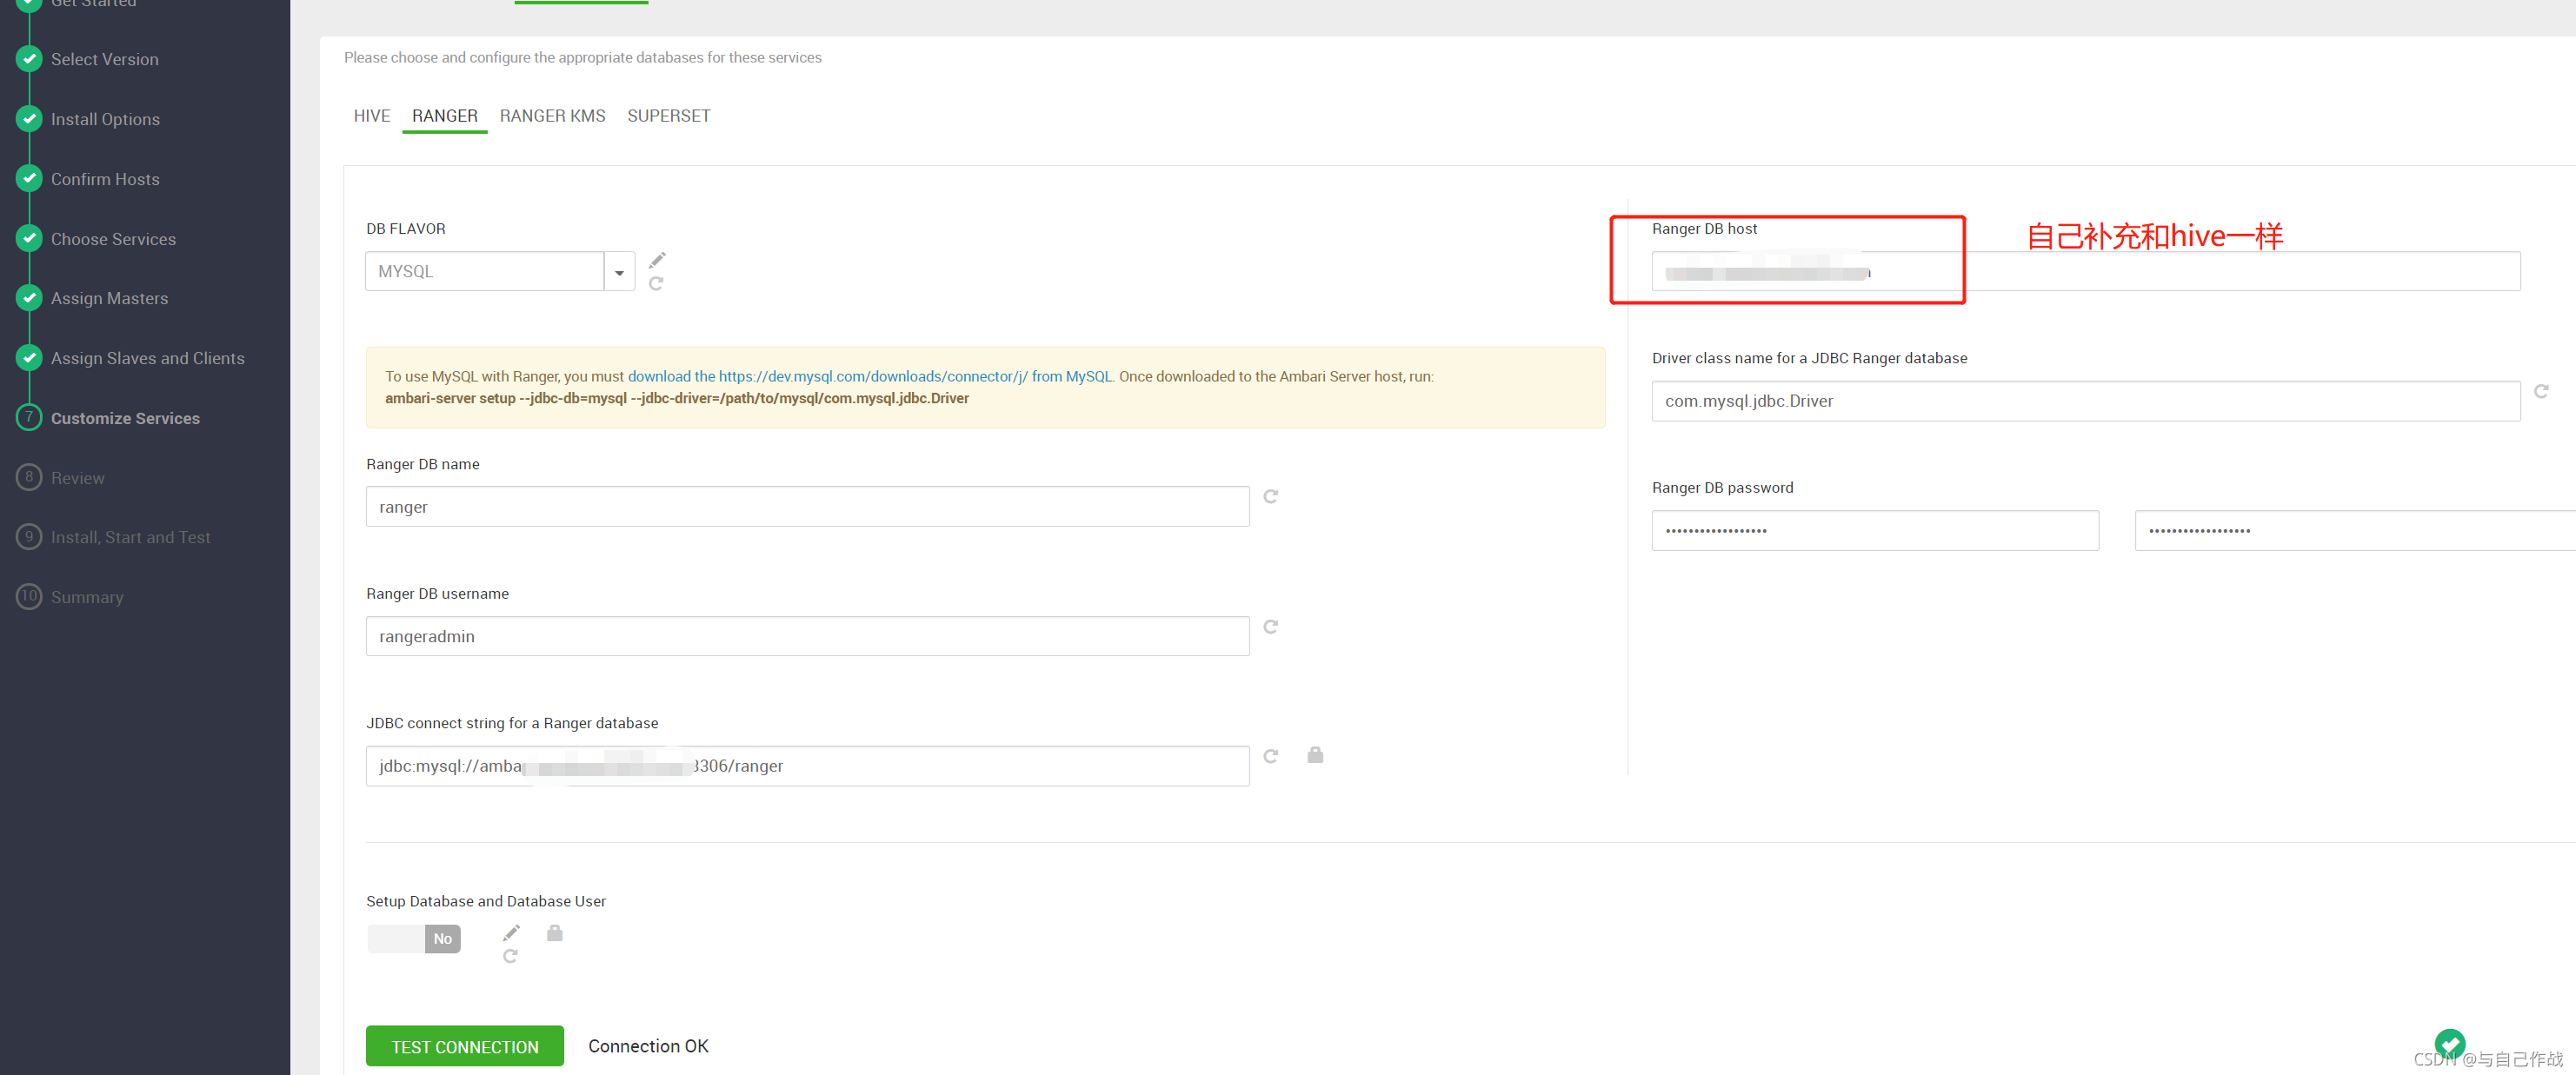Switch to the HIVE tab
The width and height of the screenshot is (2576, 1075).
371,116
